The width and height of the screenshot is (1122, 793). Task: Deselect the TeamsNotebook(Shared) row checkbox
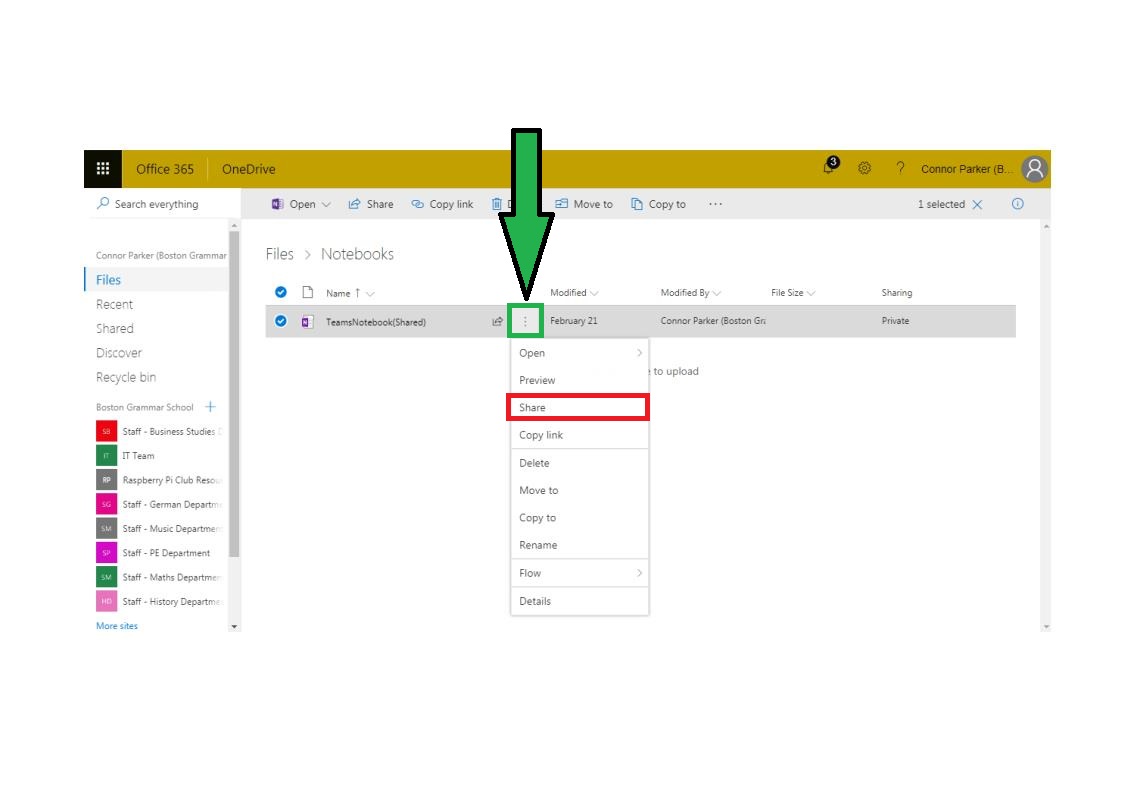tap(281, 321)
